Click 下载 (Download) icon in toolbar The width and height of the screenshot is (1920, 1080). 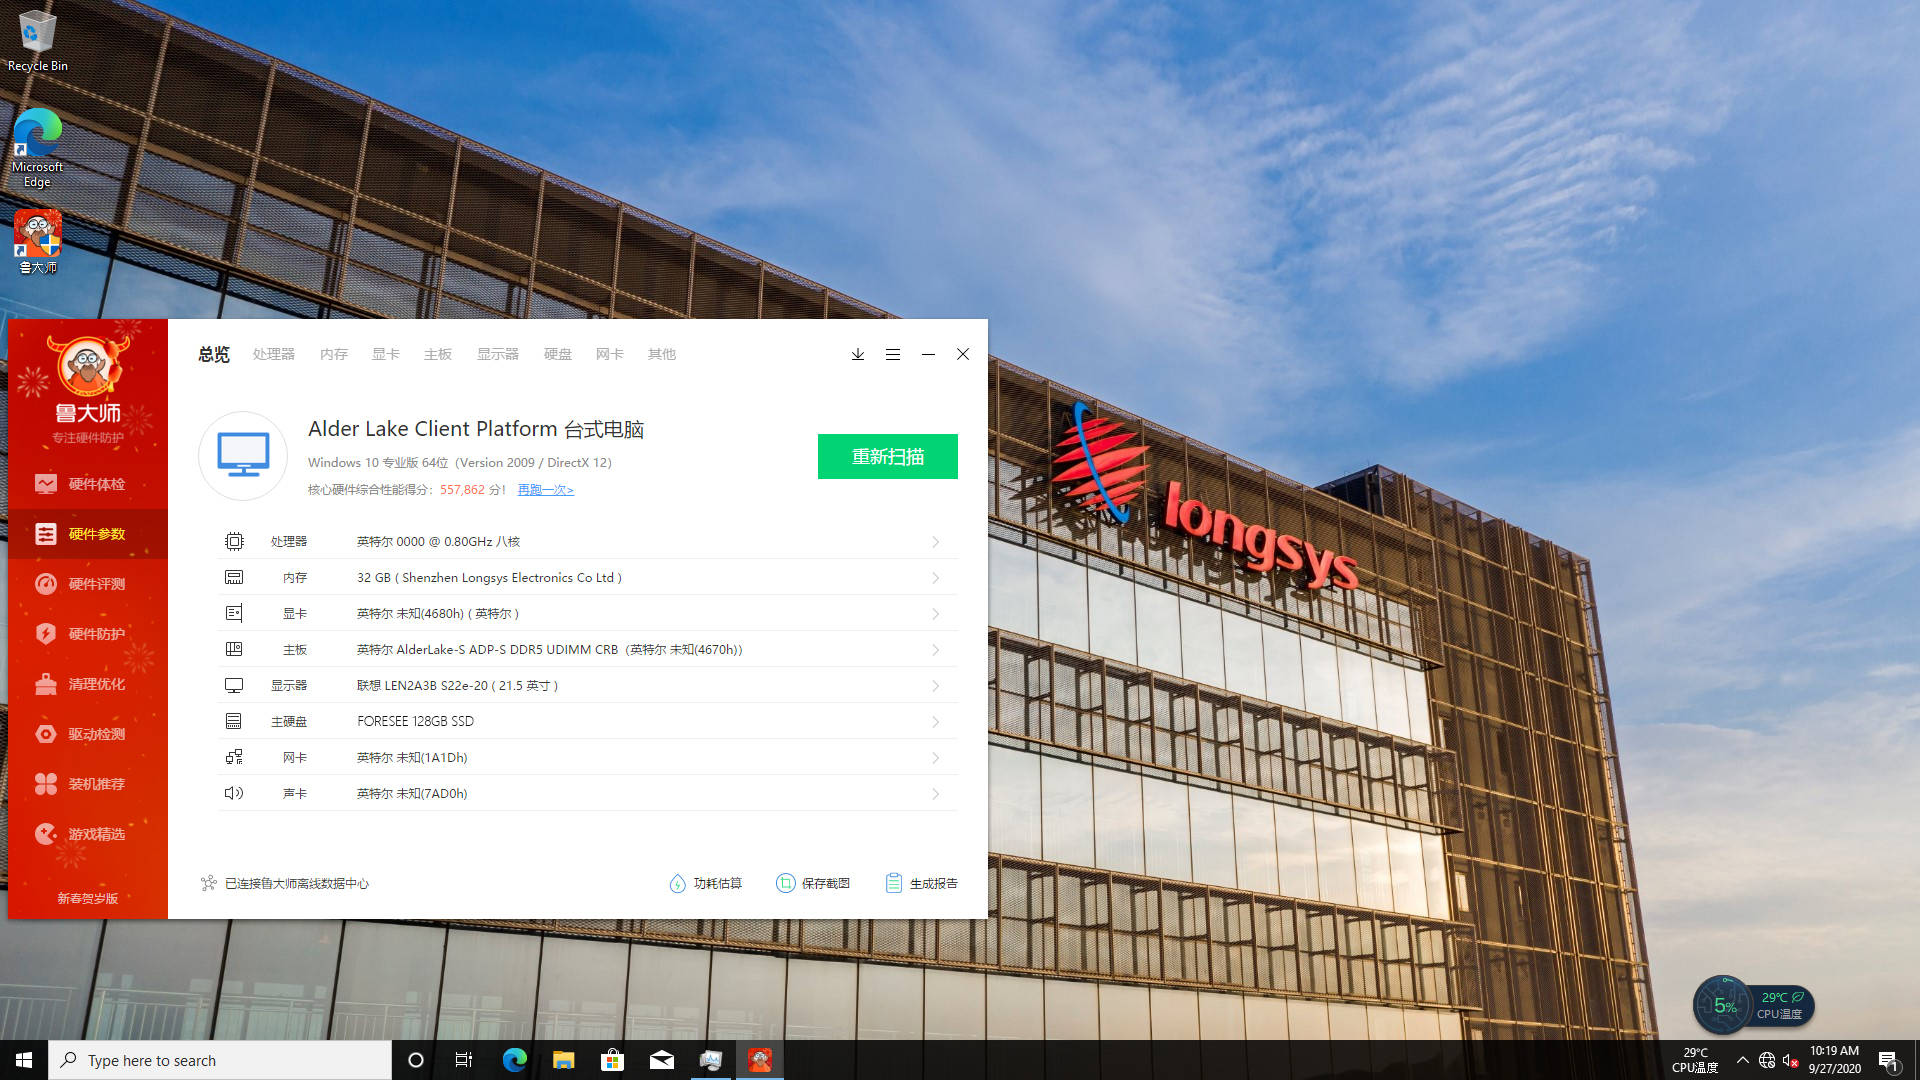click(x=857, y=353)
